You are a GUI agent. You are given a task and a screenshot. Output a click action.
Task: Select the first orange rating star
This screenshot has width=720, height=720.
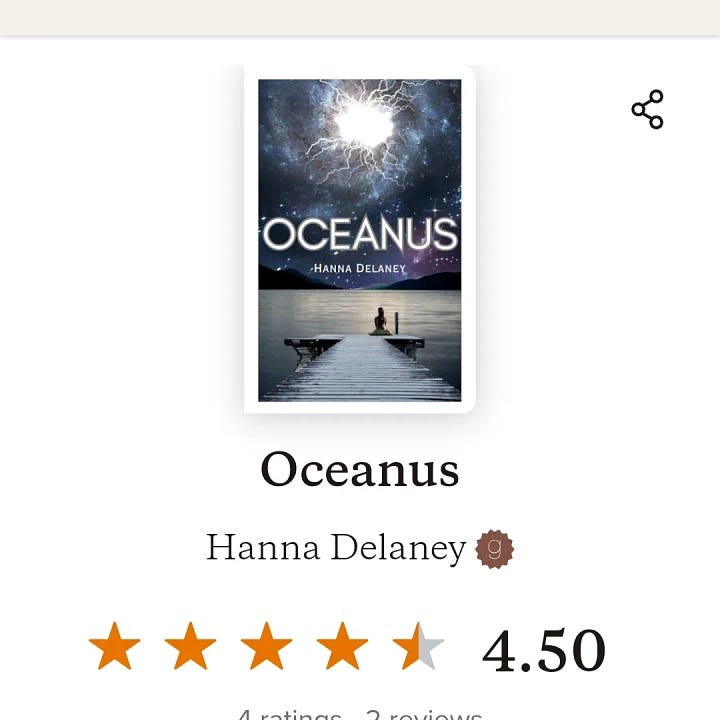click(114, 646)
